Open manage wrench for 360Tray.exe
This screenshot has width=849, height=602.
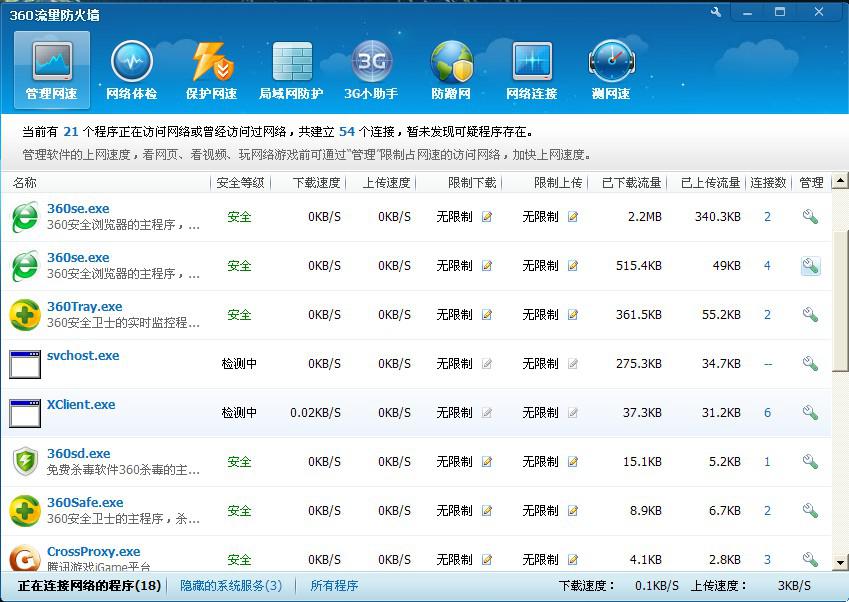pyautogui.click(x=810, y=315)
